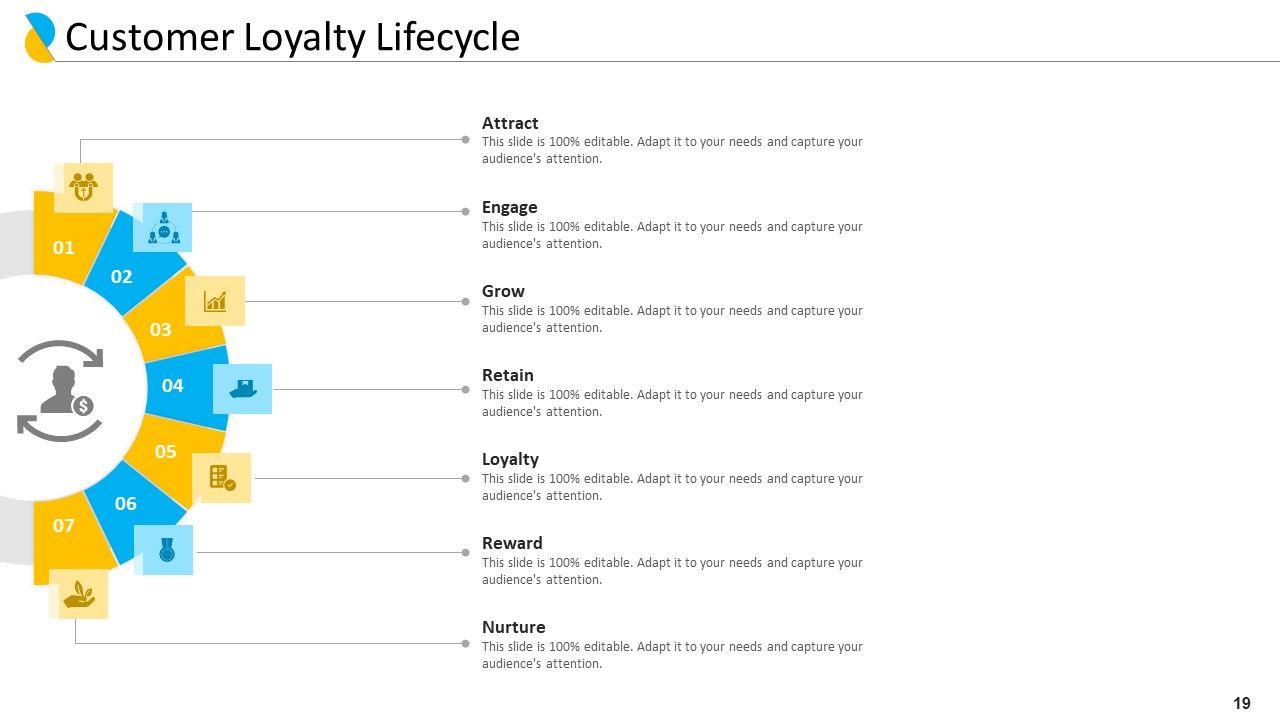Click slide number 19

tap(1241, 703)
